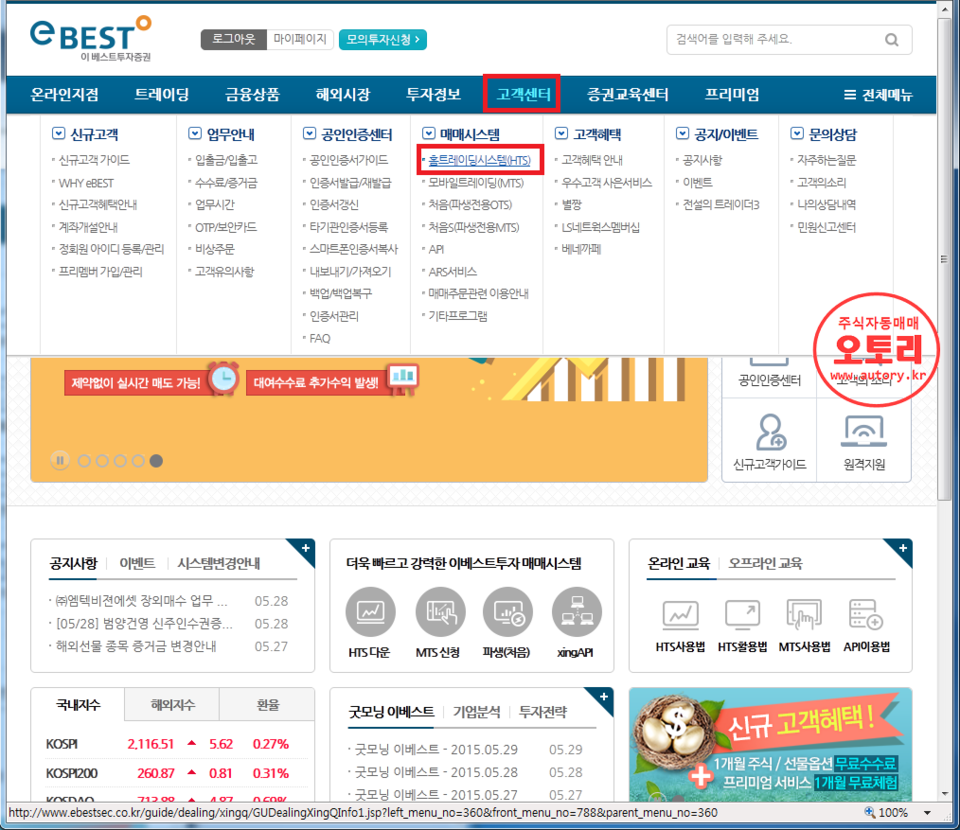The width and height of the screenshot is (960, 830).
Task: Open HTS활용법 education icon
Action: click(742, 615)
